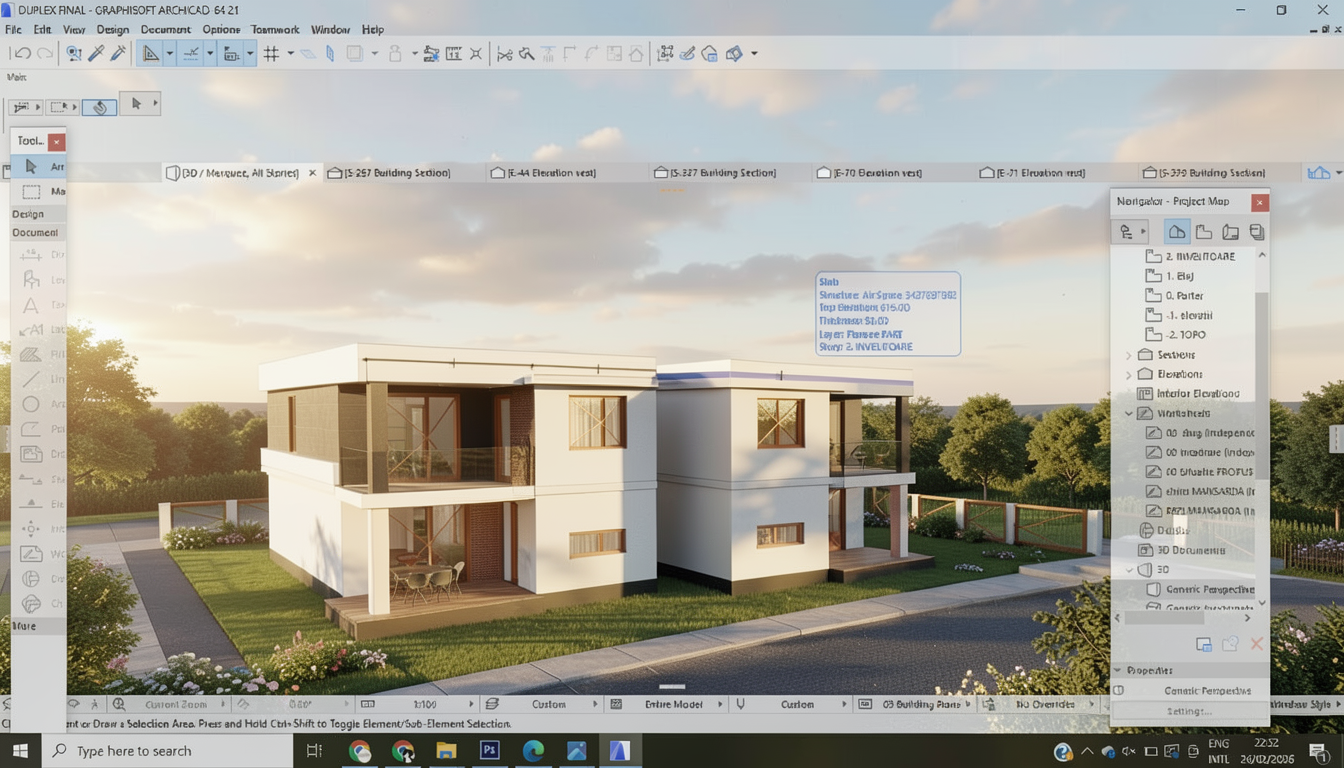Expand the Elevations folder in Navigator
The image size is (1344, 768).
1129,374
